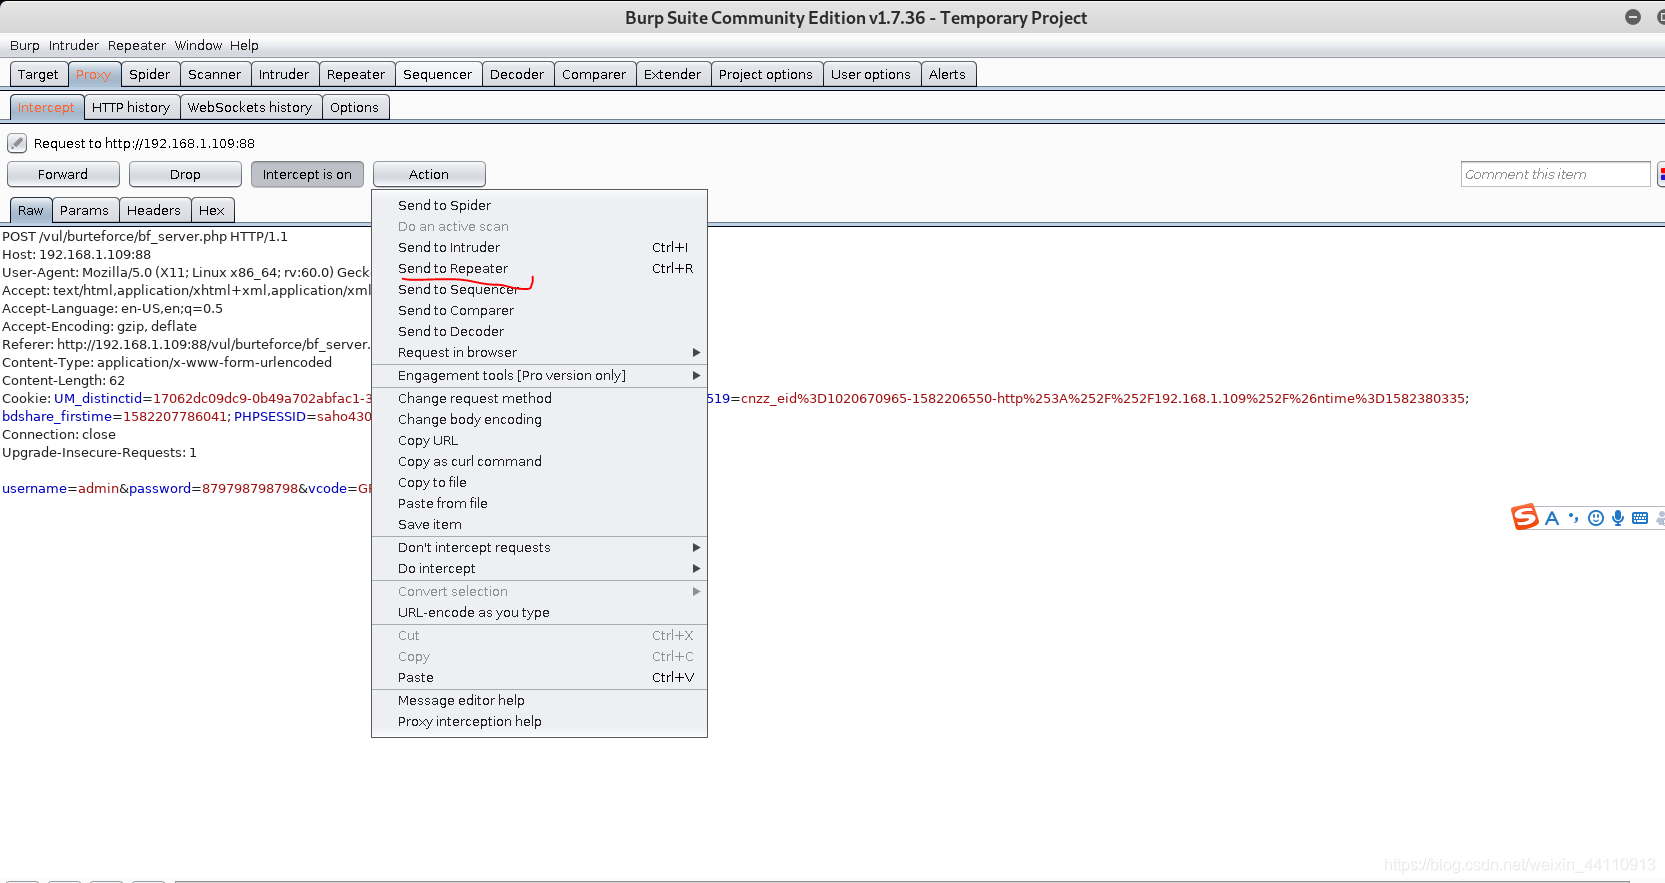Switch message view to Headers tab
This screenshot has height=883, width=1665.
click(154, 210)
